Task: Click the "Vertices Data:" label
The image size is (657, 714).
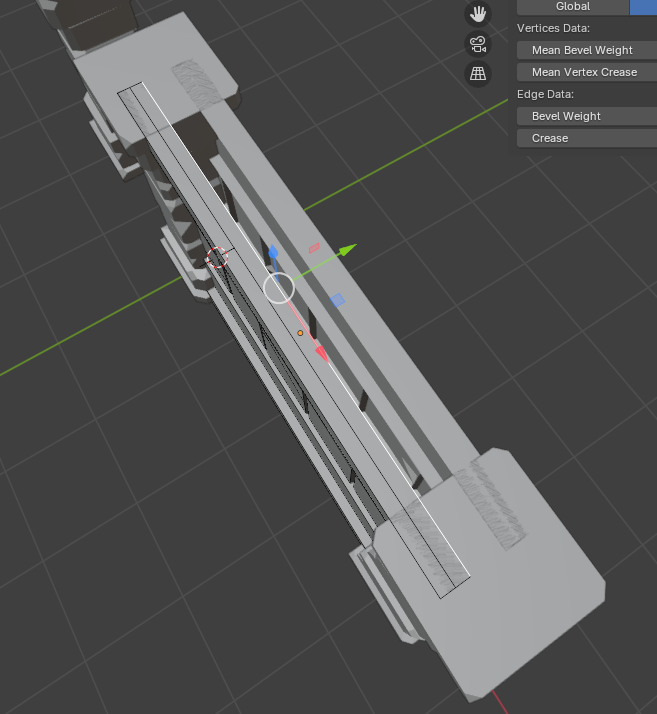Action: coord(553,28)
